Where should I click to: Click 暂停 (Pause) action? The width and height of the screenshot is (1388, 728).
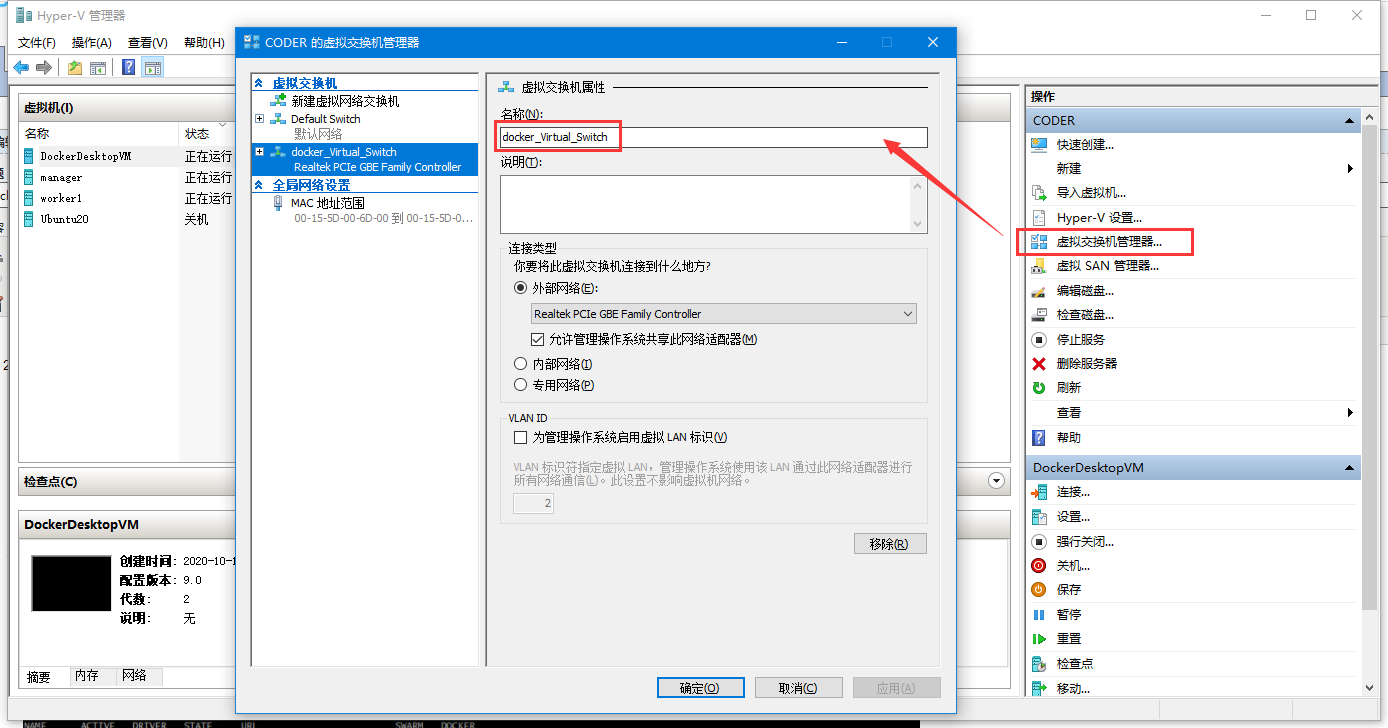pyautogui.click(x=1069, y=615)
